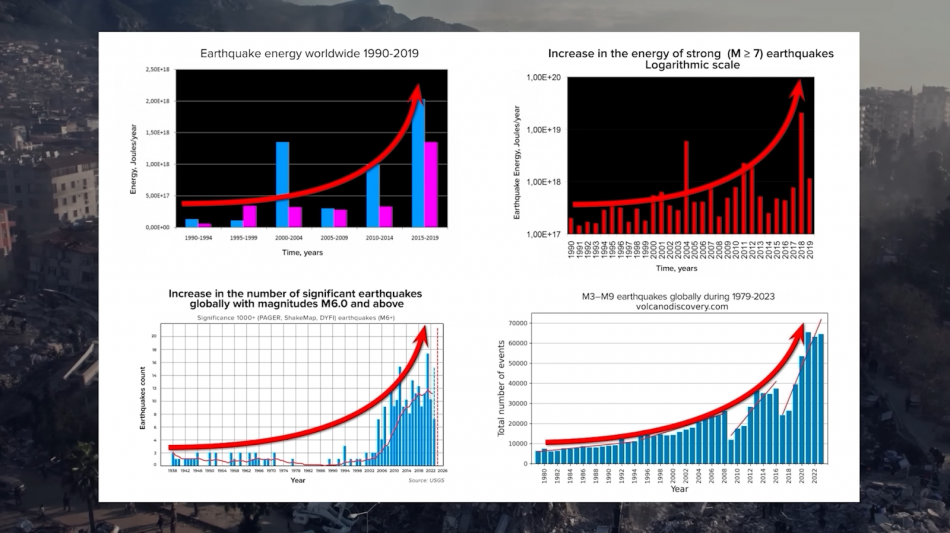Click the 'Logarithmic scale' chart subtitle
The width and height of the screenshot is (950, 533).
pyautogui.click(x=690, y=65)
